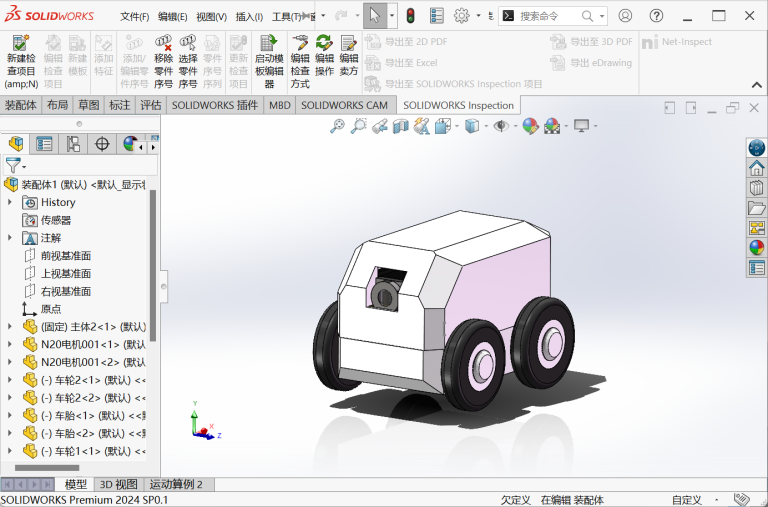The width and height of the screenshot is (768, 507).
Task: Click the Zoom to Fit magnifier icon
Action: (337, 126)
